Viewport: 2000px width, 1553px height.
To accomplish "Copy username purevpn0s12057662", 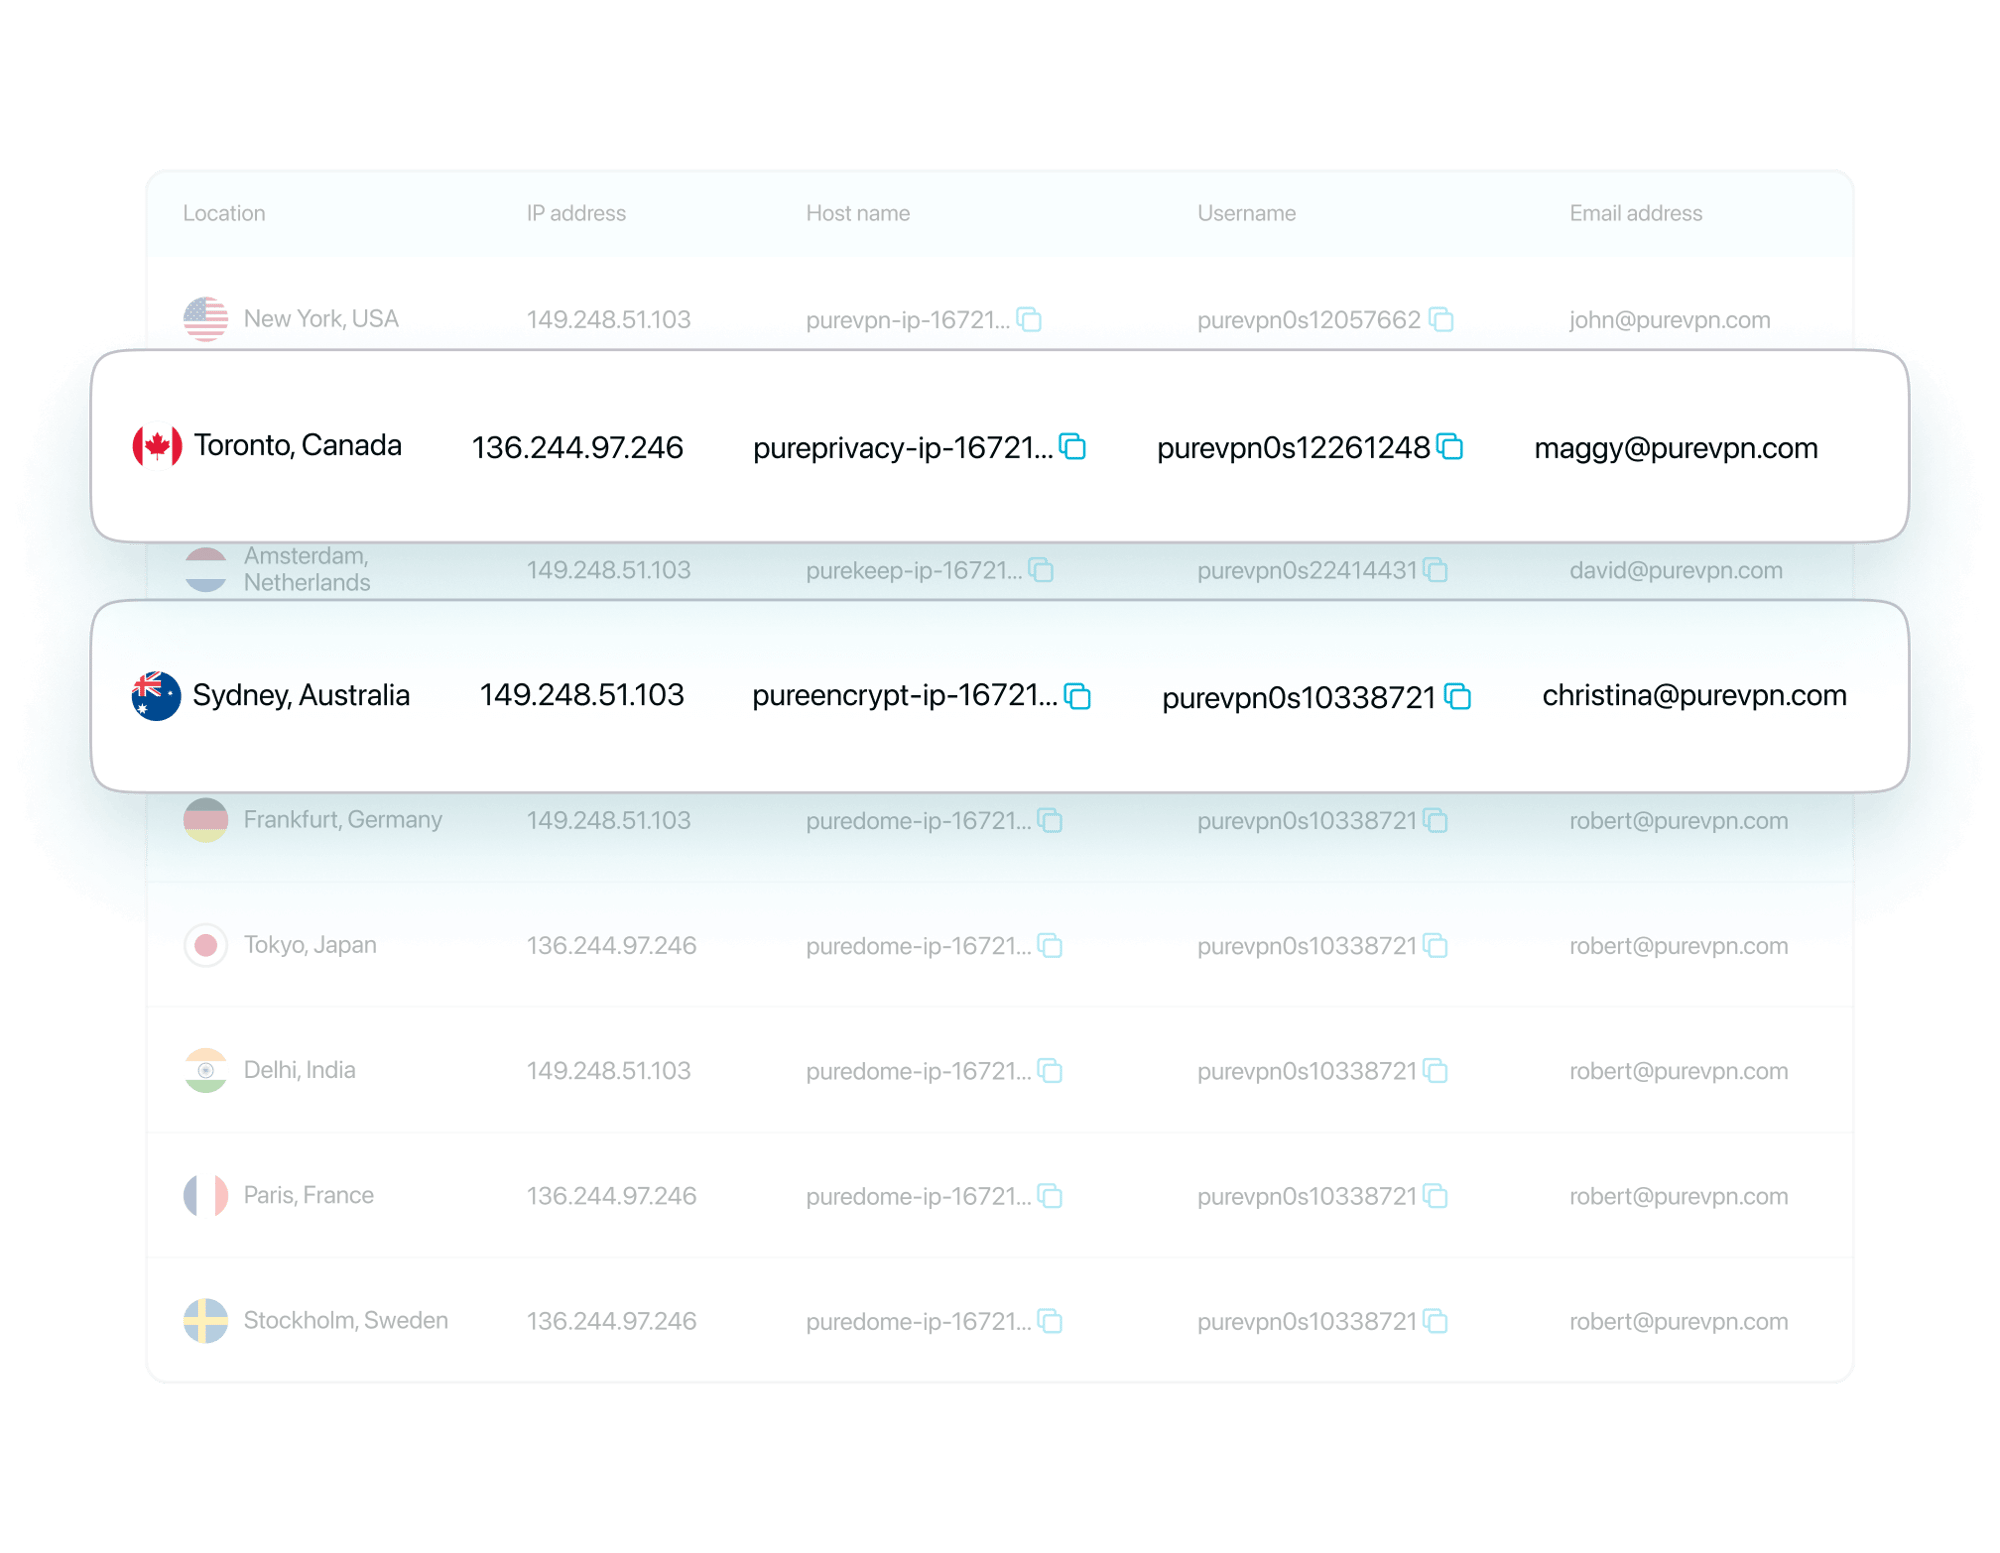I will (1441, 320).
